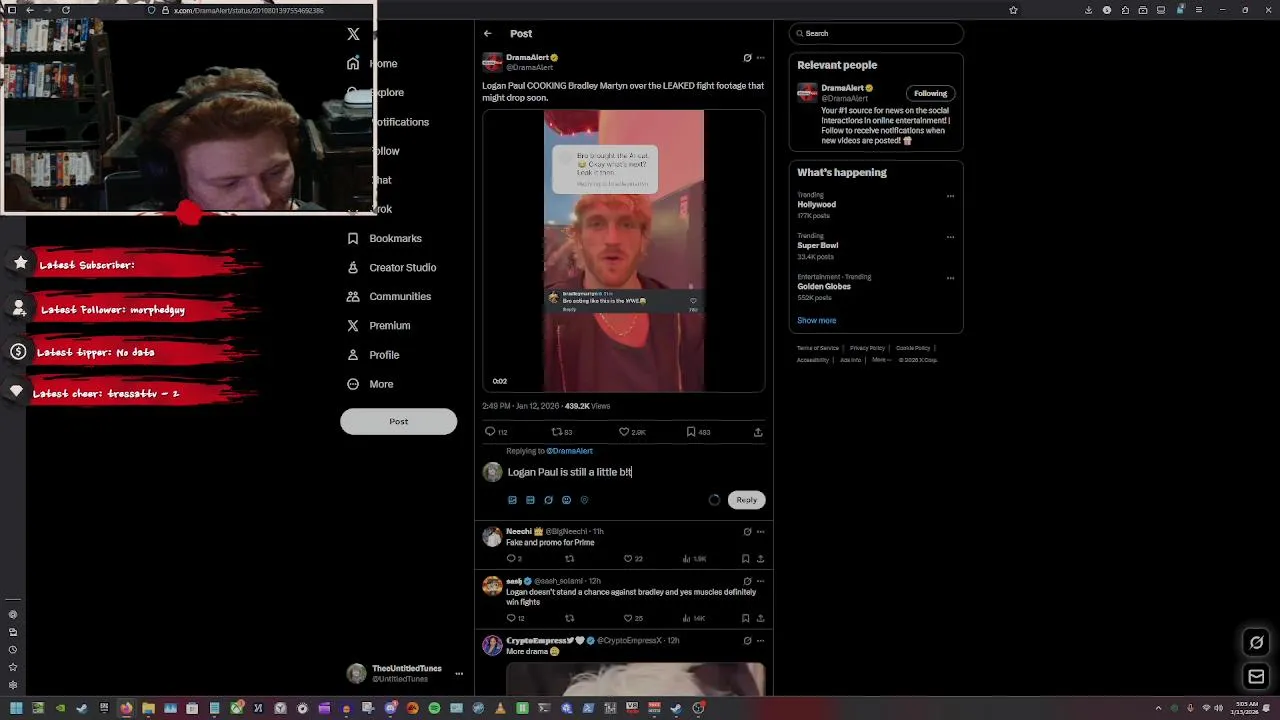Expand the More menu in the sidebar

tap(370, 384)
